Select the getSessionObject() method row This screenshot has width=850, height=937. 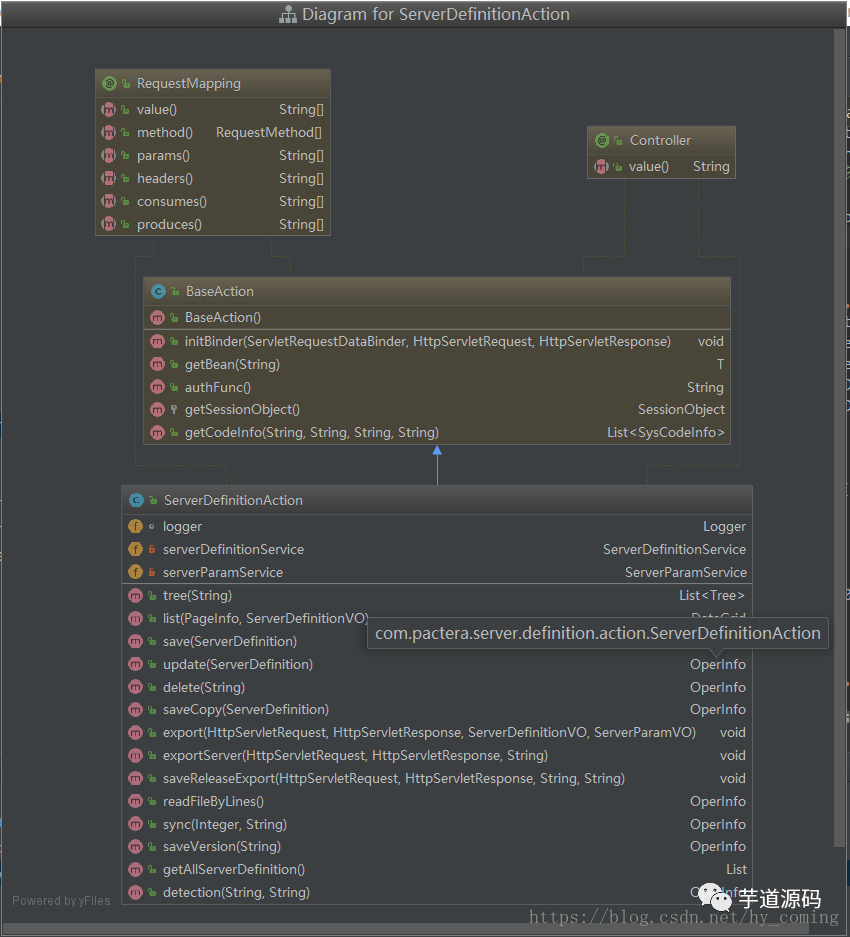coord(437,410)
